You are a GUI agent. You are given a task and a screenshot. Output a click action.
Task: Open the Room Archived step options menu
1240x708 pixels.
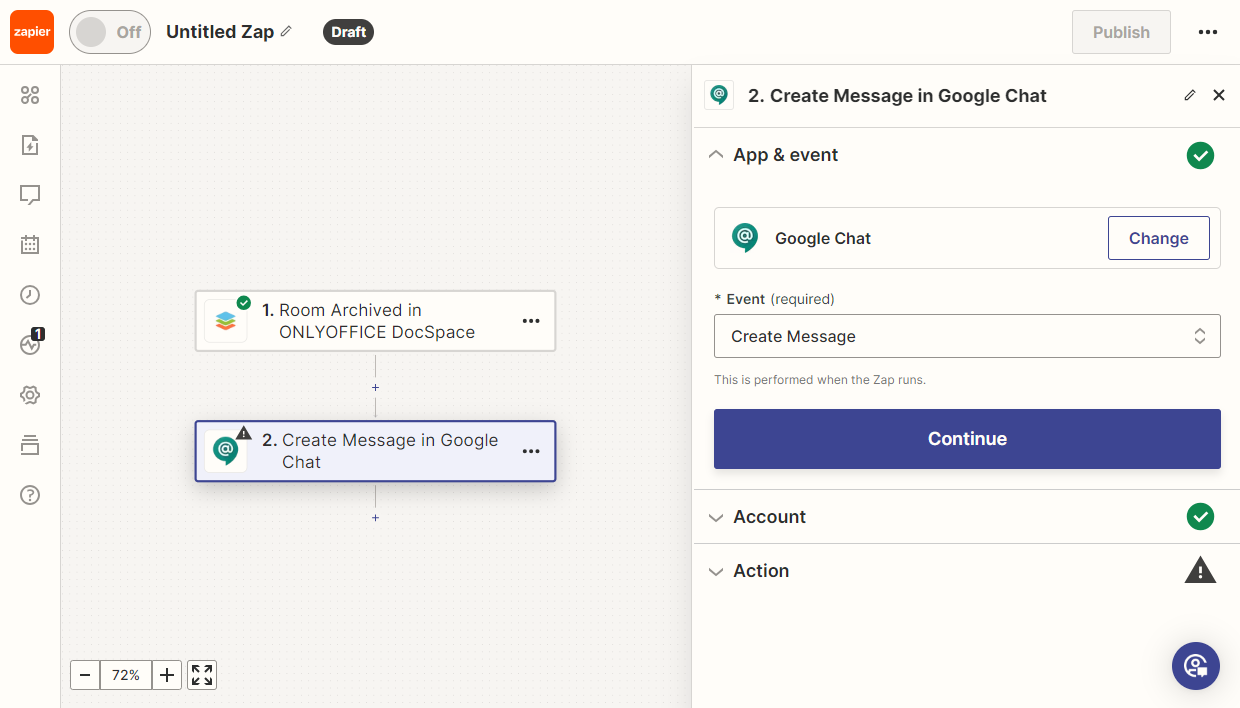531,321
